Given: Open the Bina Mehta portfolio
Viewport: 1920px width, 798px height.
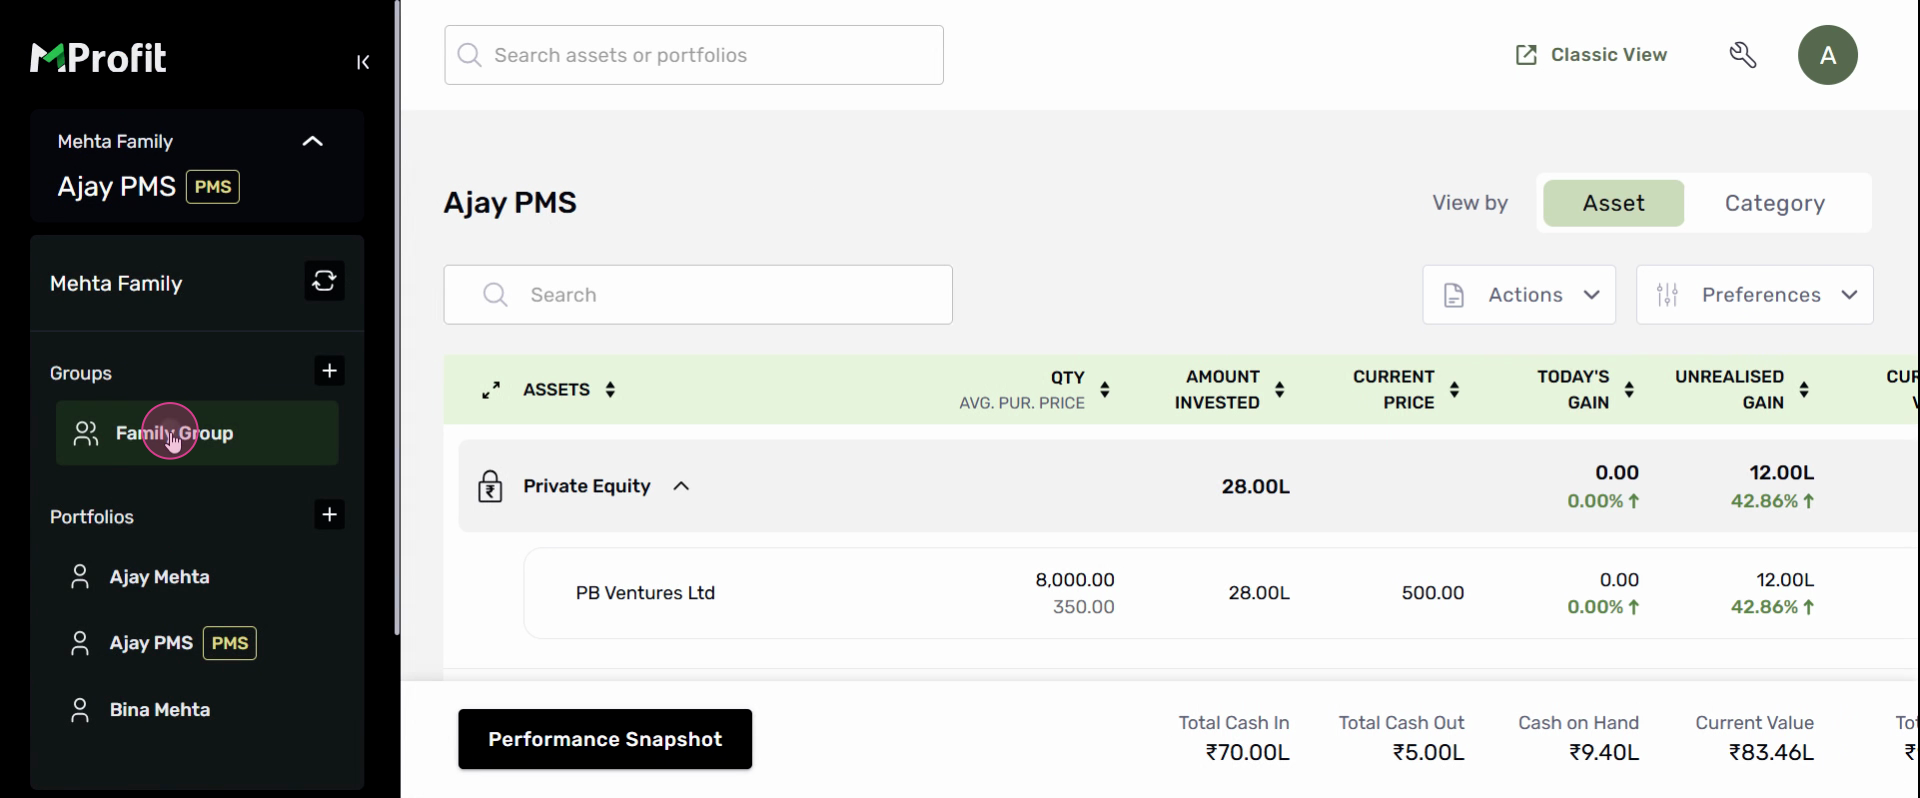Looking at the screenshot, I should point(159,710).
